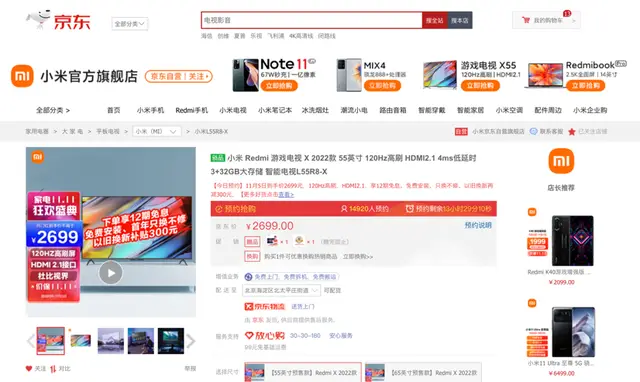
Task: Open the 路由音箱 store tab
Action: click(393, 110)
